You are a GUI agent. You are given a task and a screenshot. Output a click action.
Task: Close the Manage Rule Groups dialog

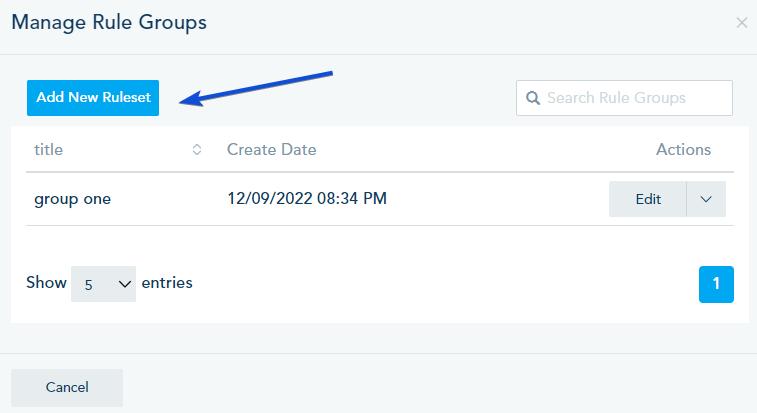(x=742, y=22)
